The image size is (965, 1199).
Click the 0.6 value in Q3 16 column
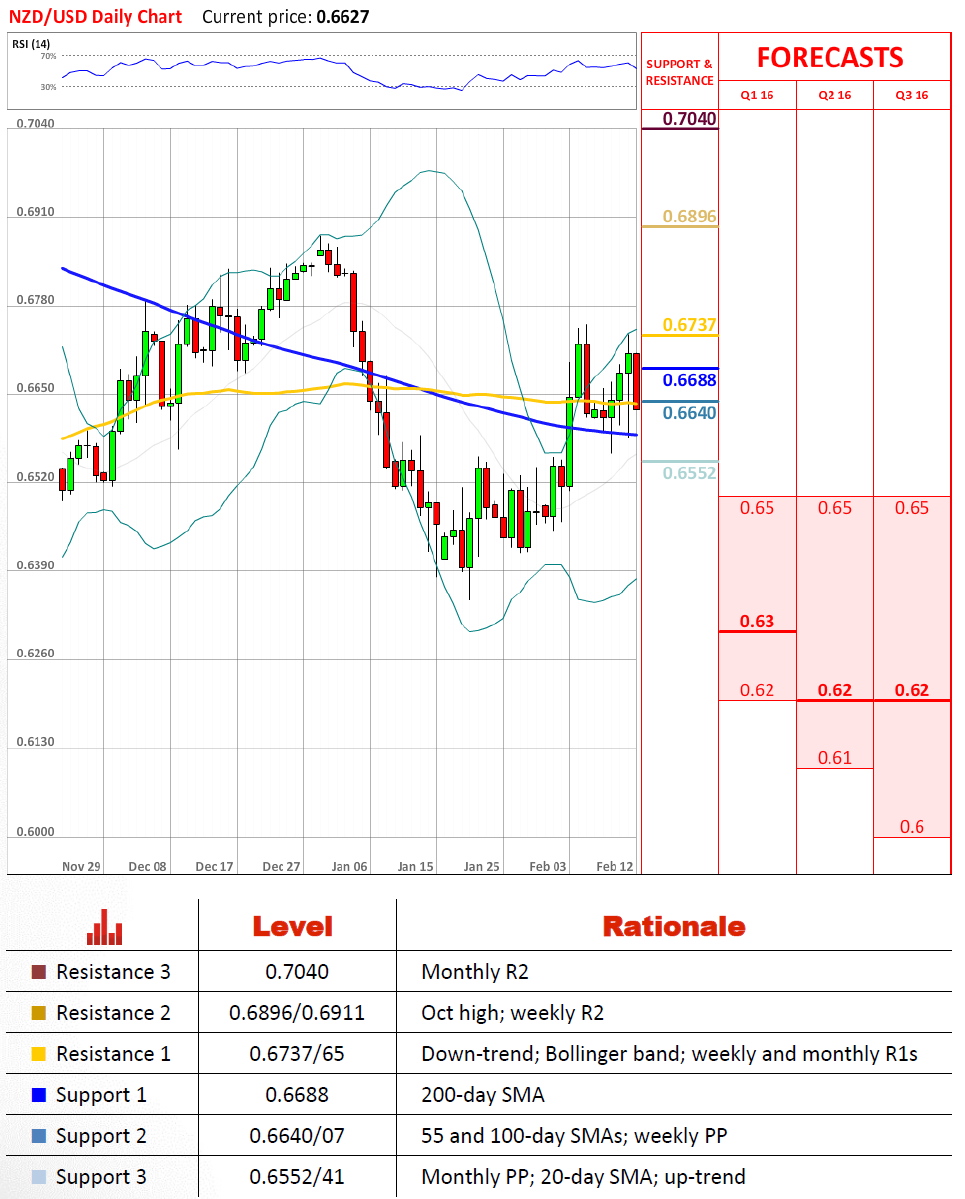(912, 827)
